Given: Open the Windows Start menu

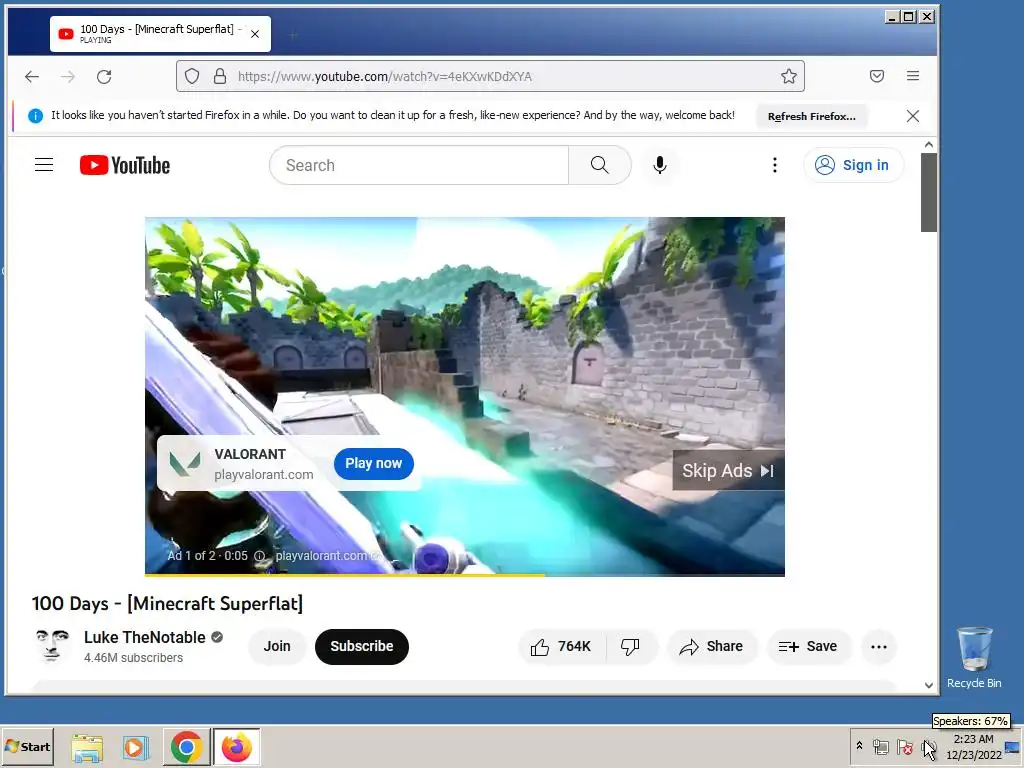Looking at the screenshot, I should (x=27, y=746).
